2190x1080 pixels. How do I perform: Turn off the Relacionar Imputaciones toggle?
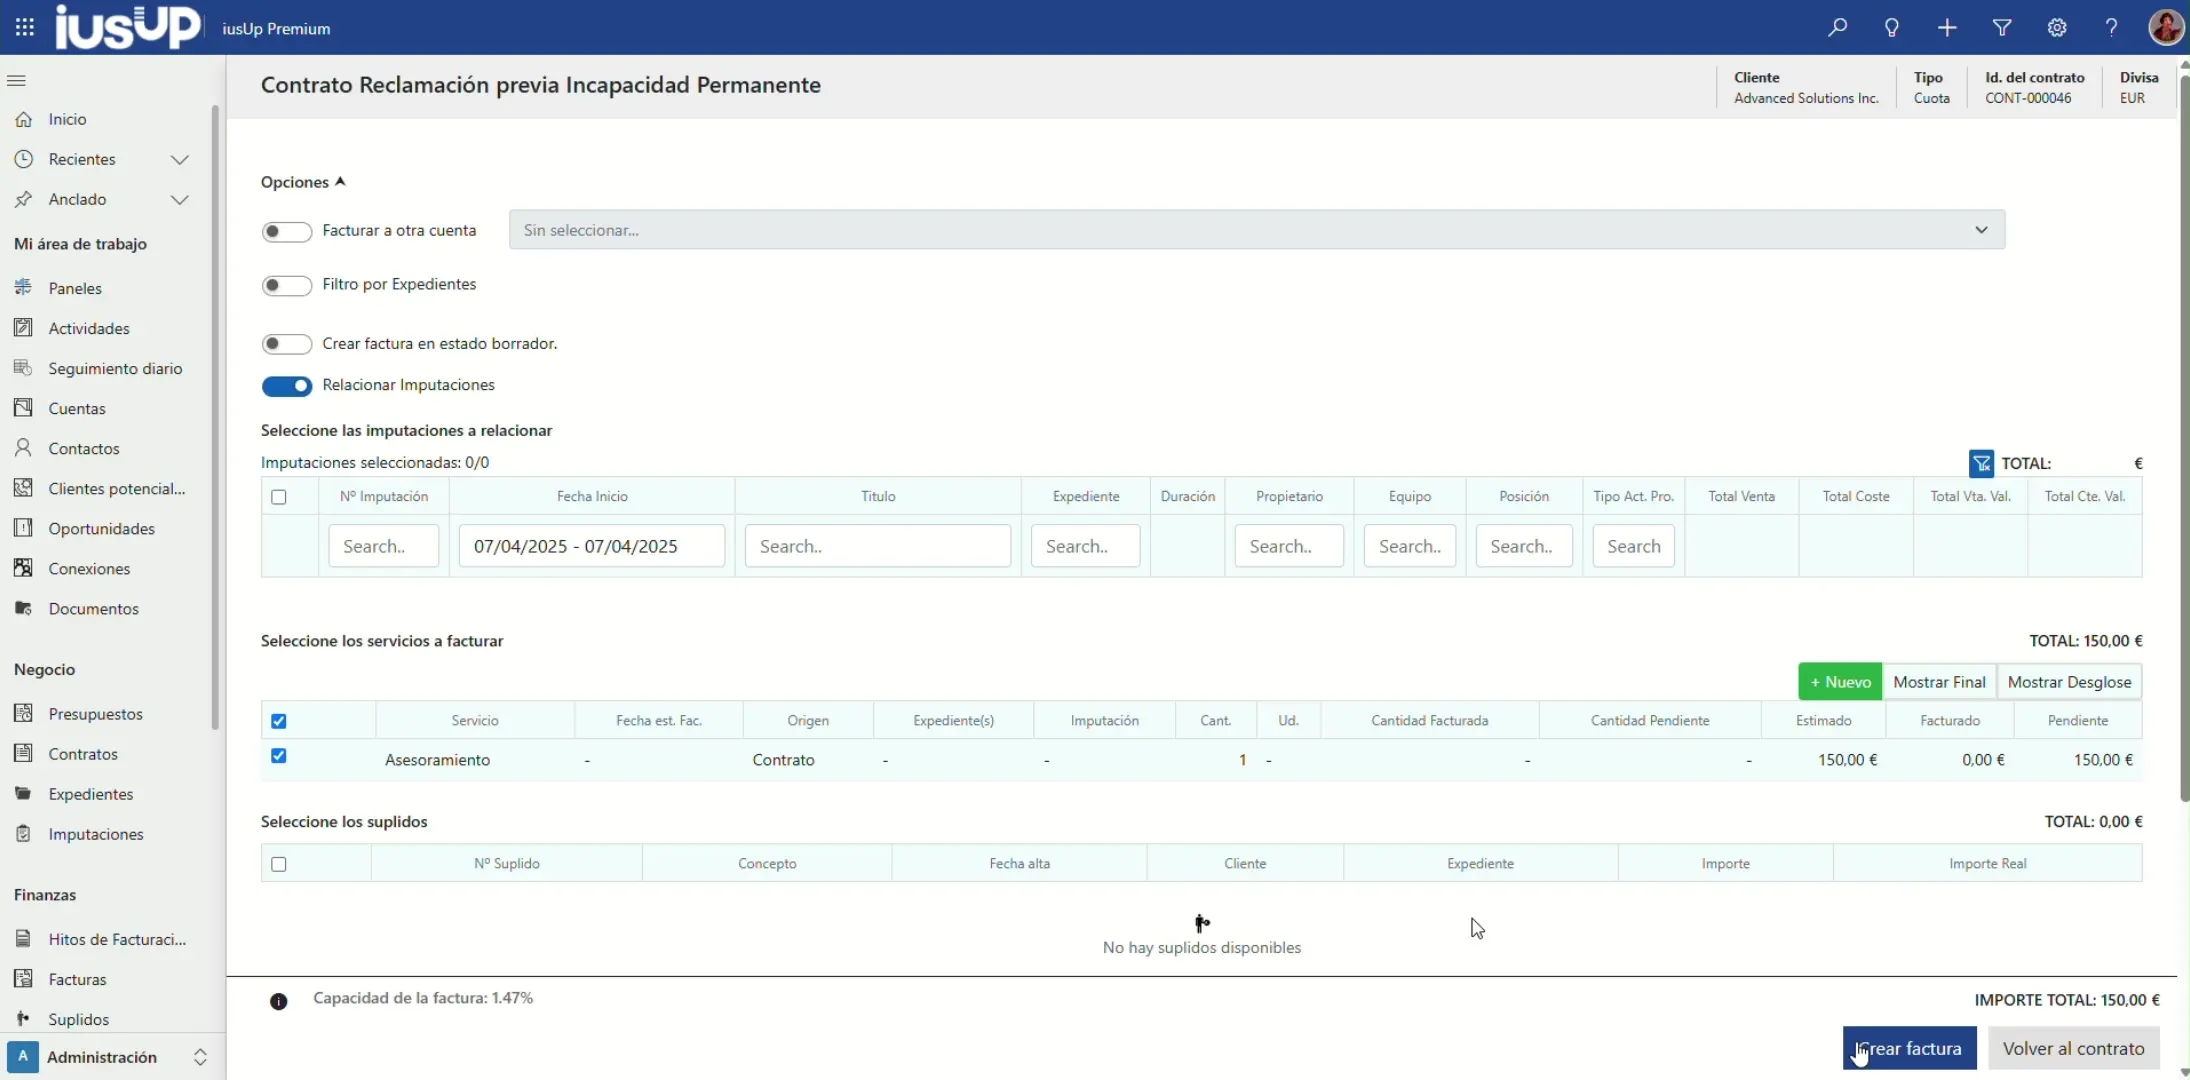(286, 386)
